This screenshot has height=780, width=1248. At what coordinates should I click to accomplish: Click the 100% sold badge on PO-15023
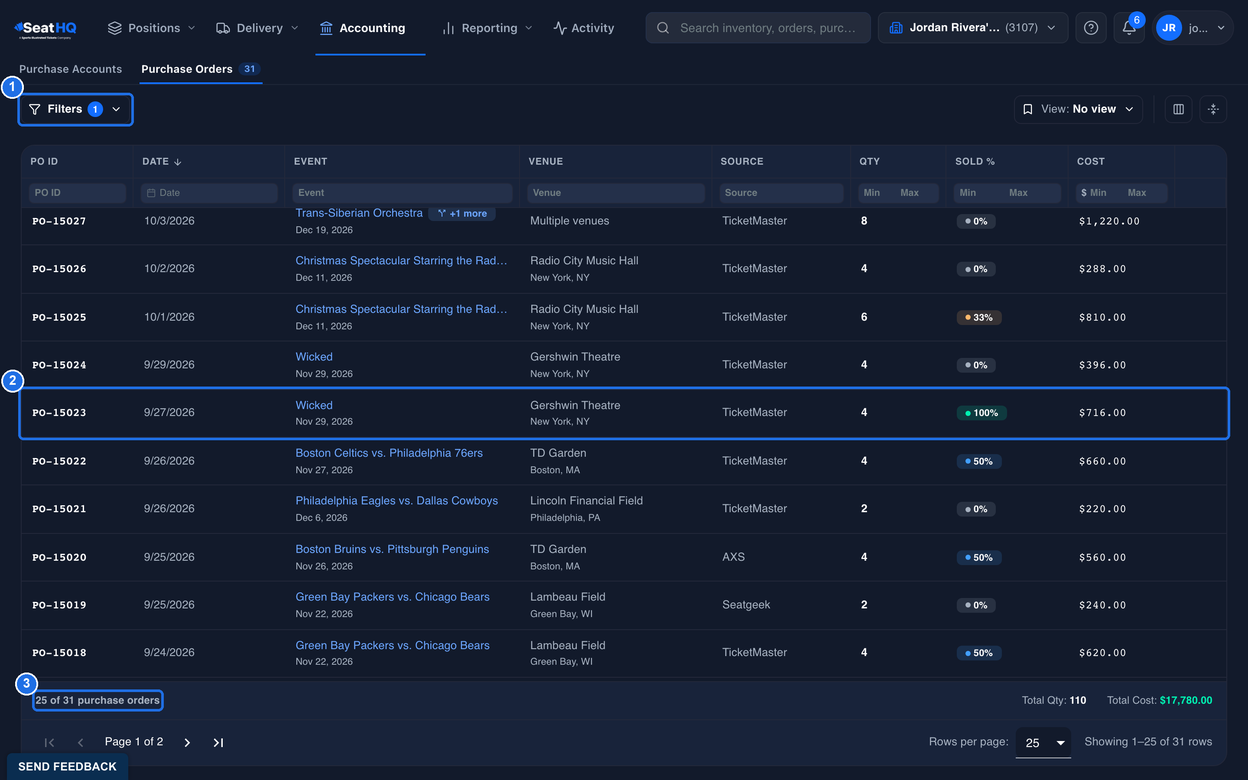click(x=982, y=413)
